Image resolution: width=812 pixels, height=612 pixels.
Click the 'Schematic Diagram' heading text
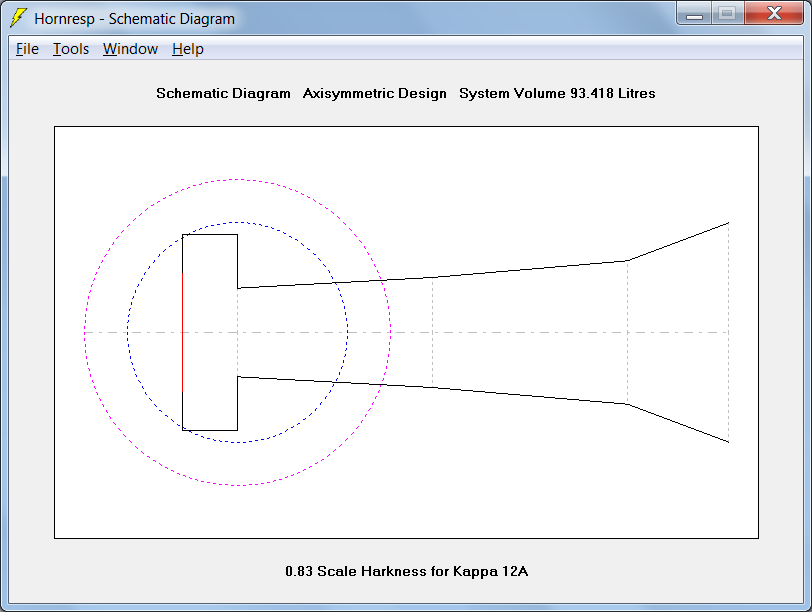pyautogui.click(x=223, y=93)
